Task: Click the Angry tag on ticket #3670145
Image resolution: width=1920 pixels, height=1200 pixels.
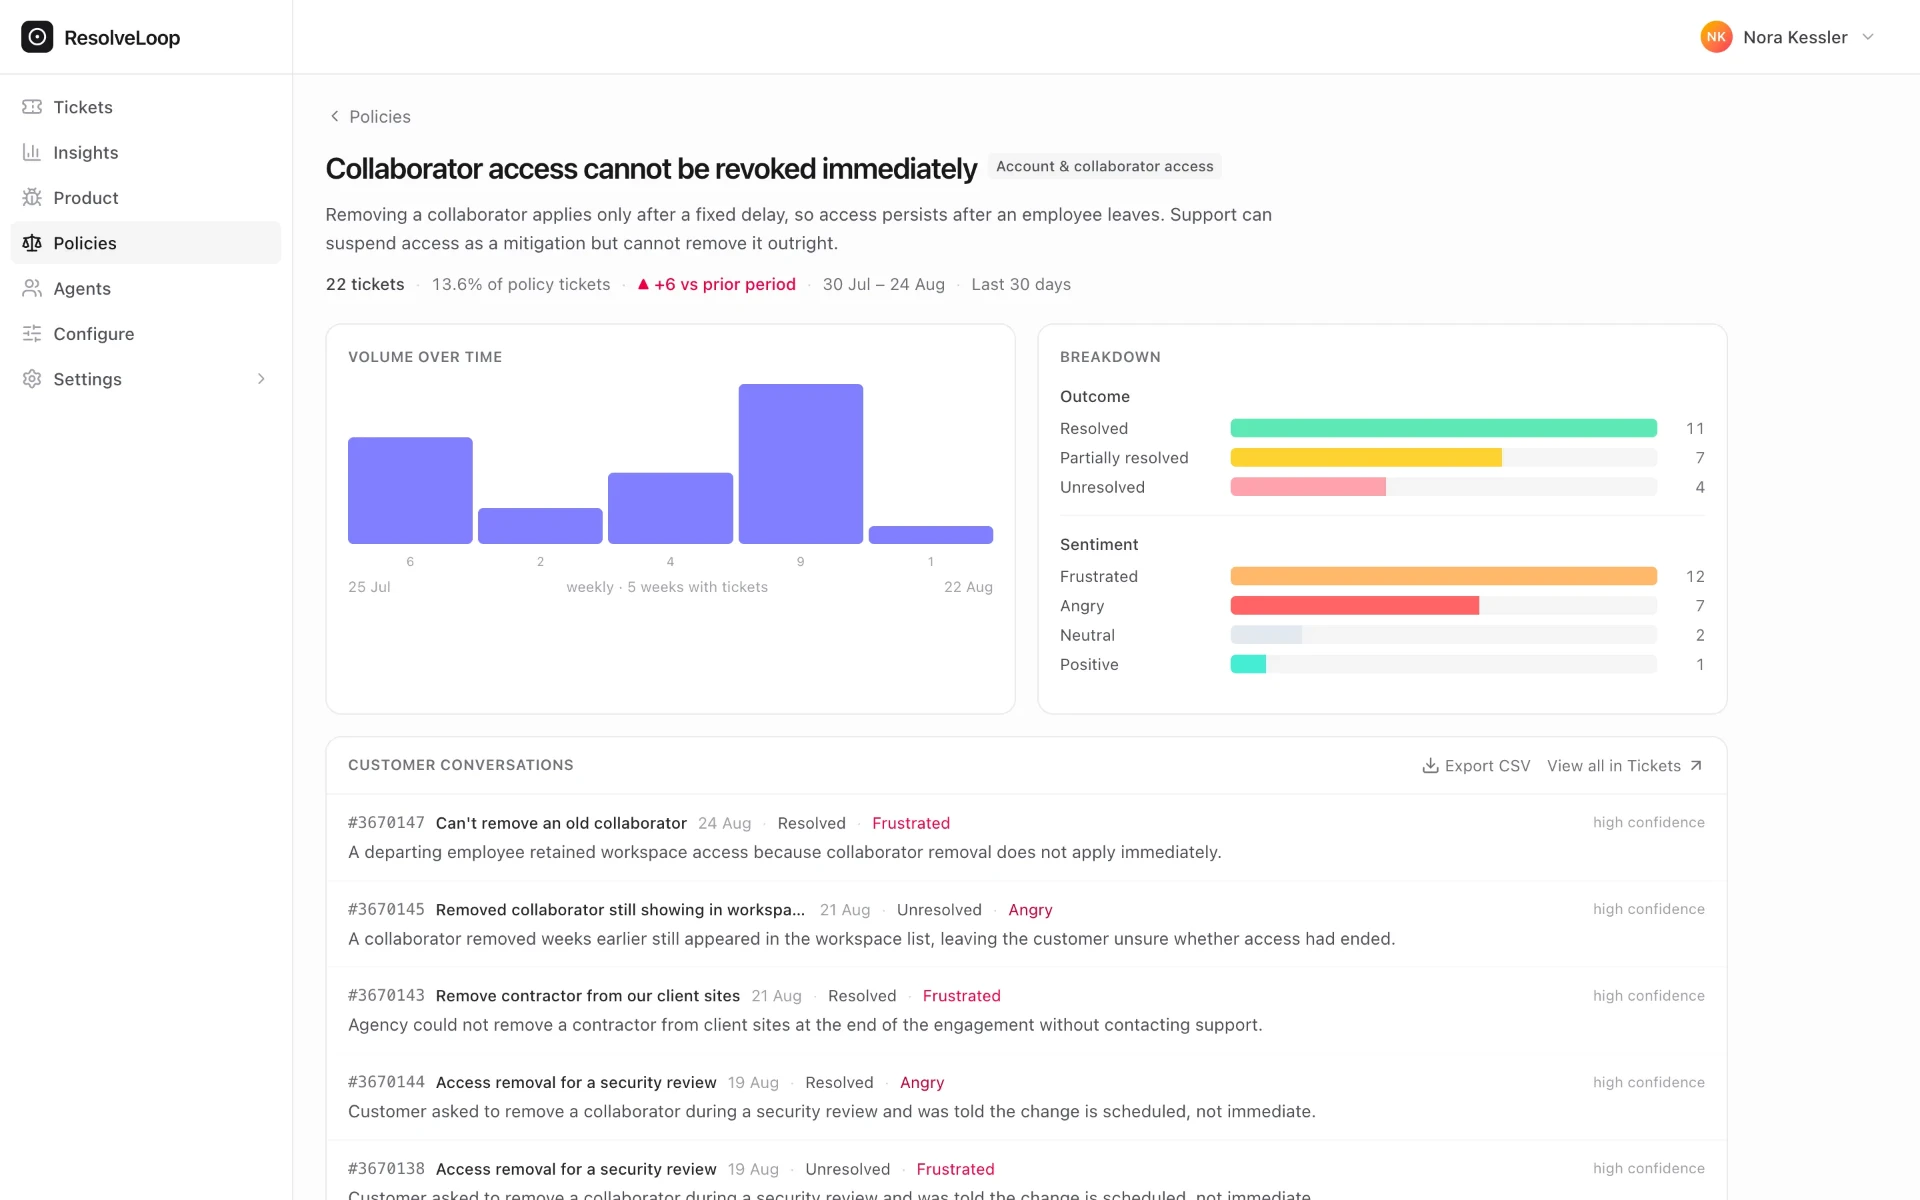Action: pos(1030,910)
